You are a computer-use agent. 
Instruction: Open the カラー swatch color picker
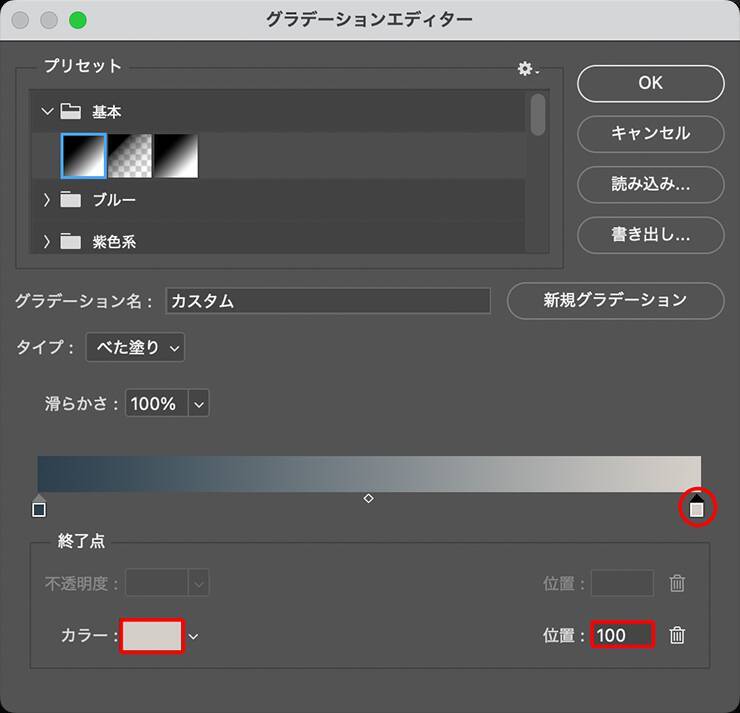[152, 636]
